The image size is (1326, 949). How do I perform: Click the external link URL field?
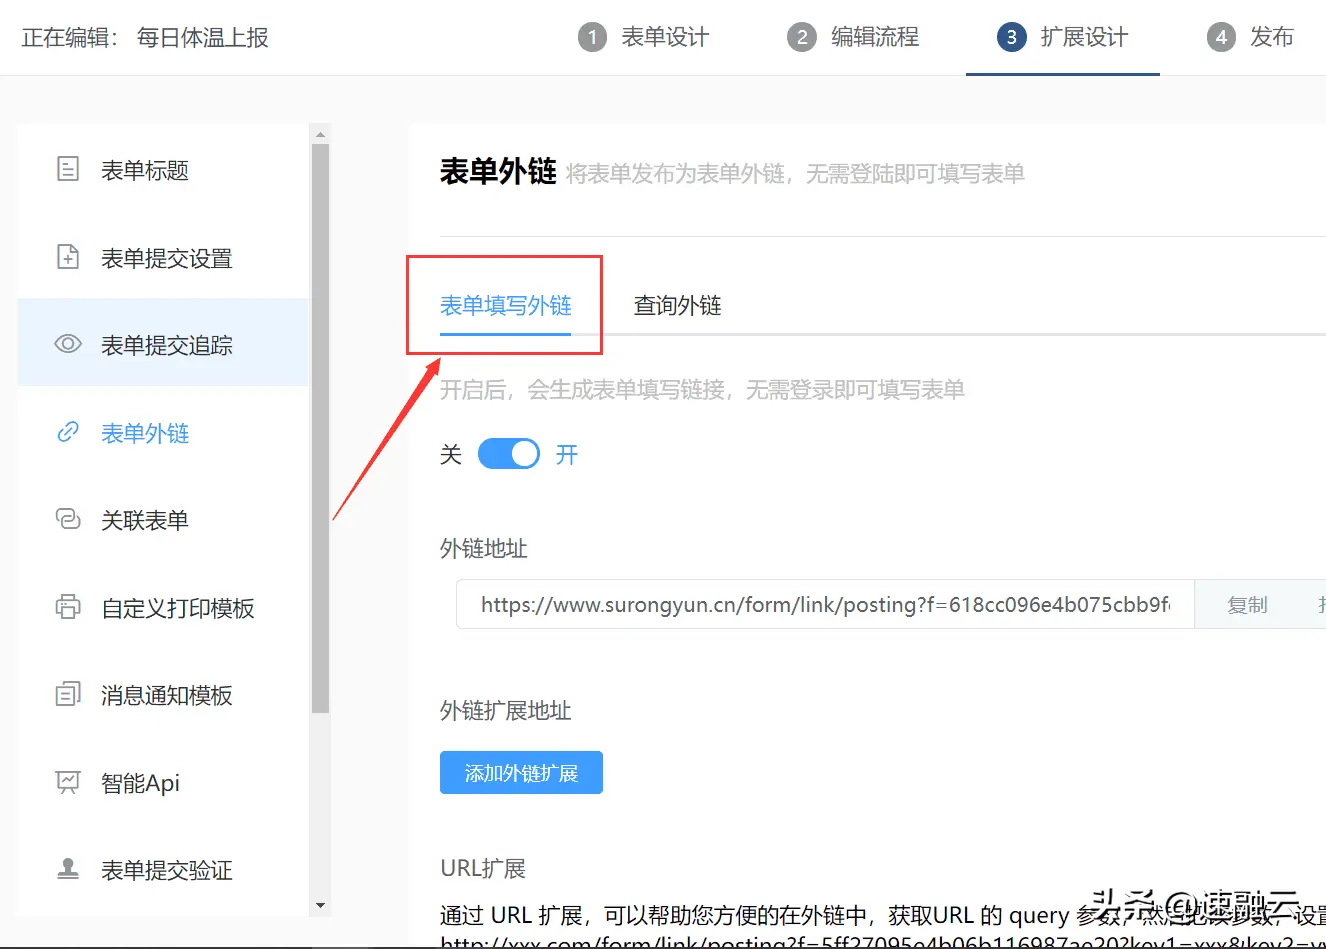point(825,604)
